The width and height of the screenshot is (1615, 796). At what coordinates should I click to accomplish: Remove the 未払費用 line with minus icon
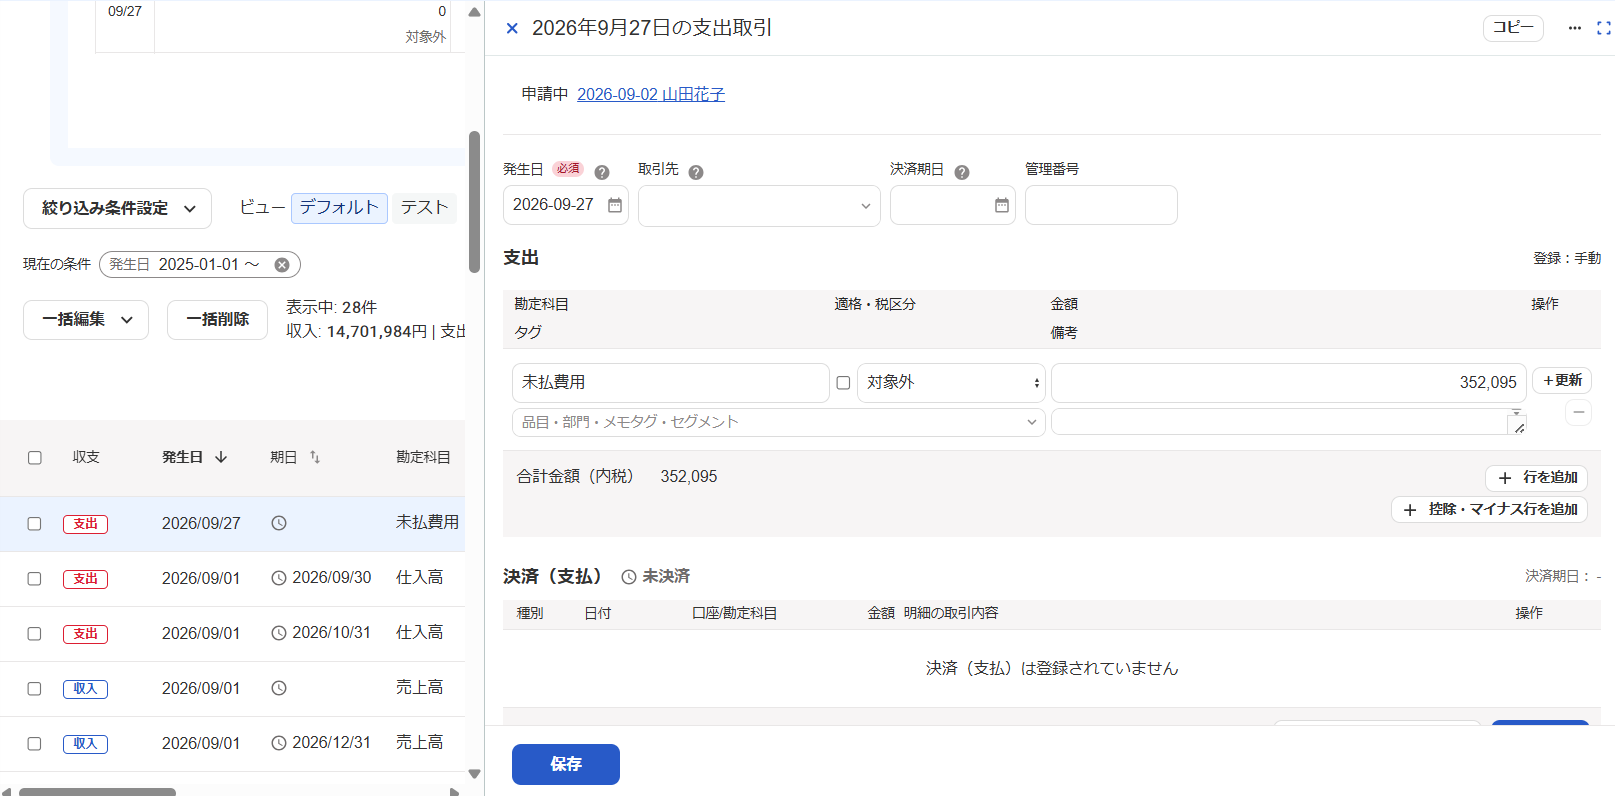1579,412
